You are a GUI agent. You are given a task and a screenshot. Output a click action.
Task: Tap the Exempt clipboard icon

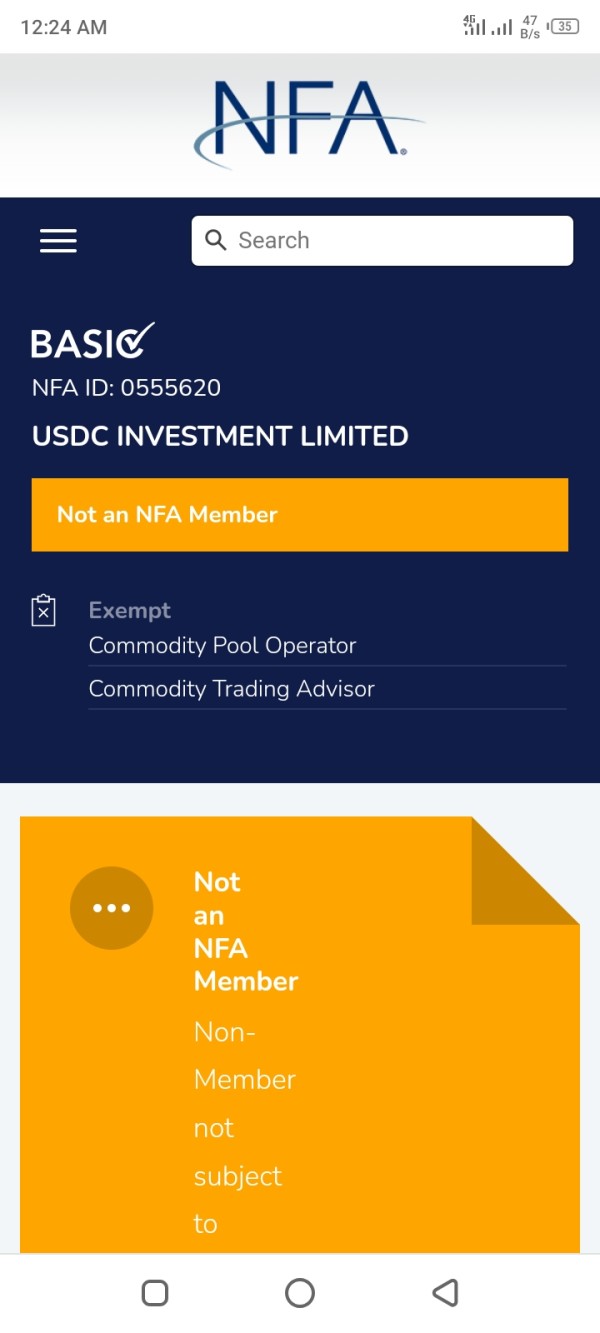tap(44, 610)
